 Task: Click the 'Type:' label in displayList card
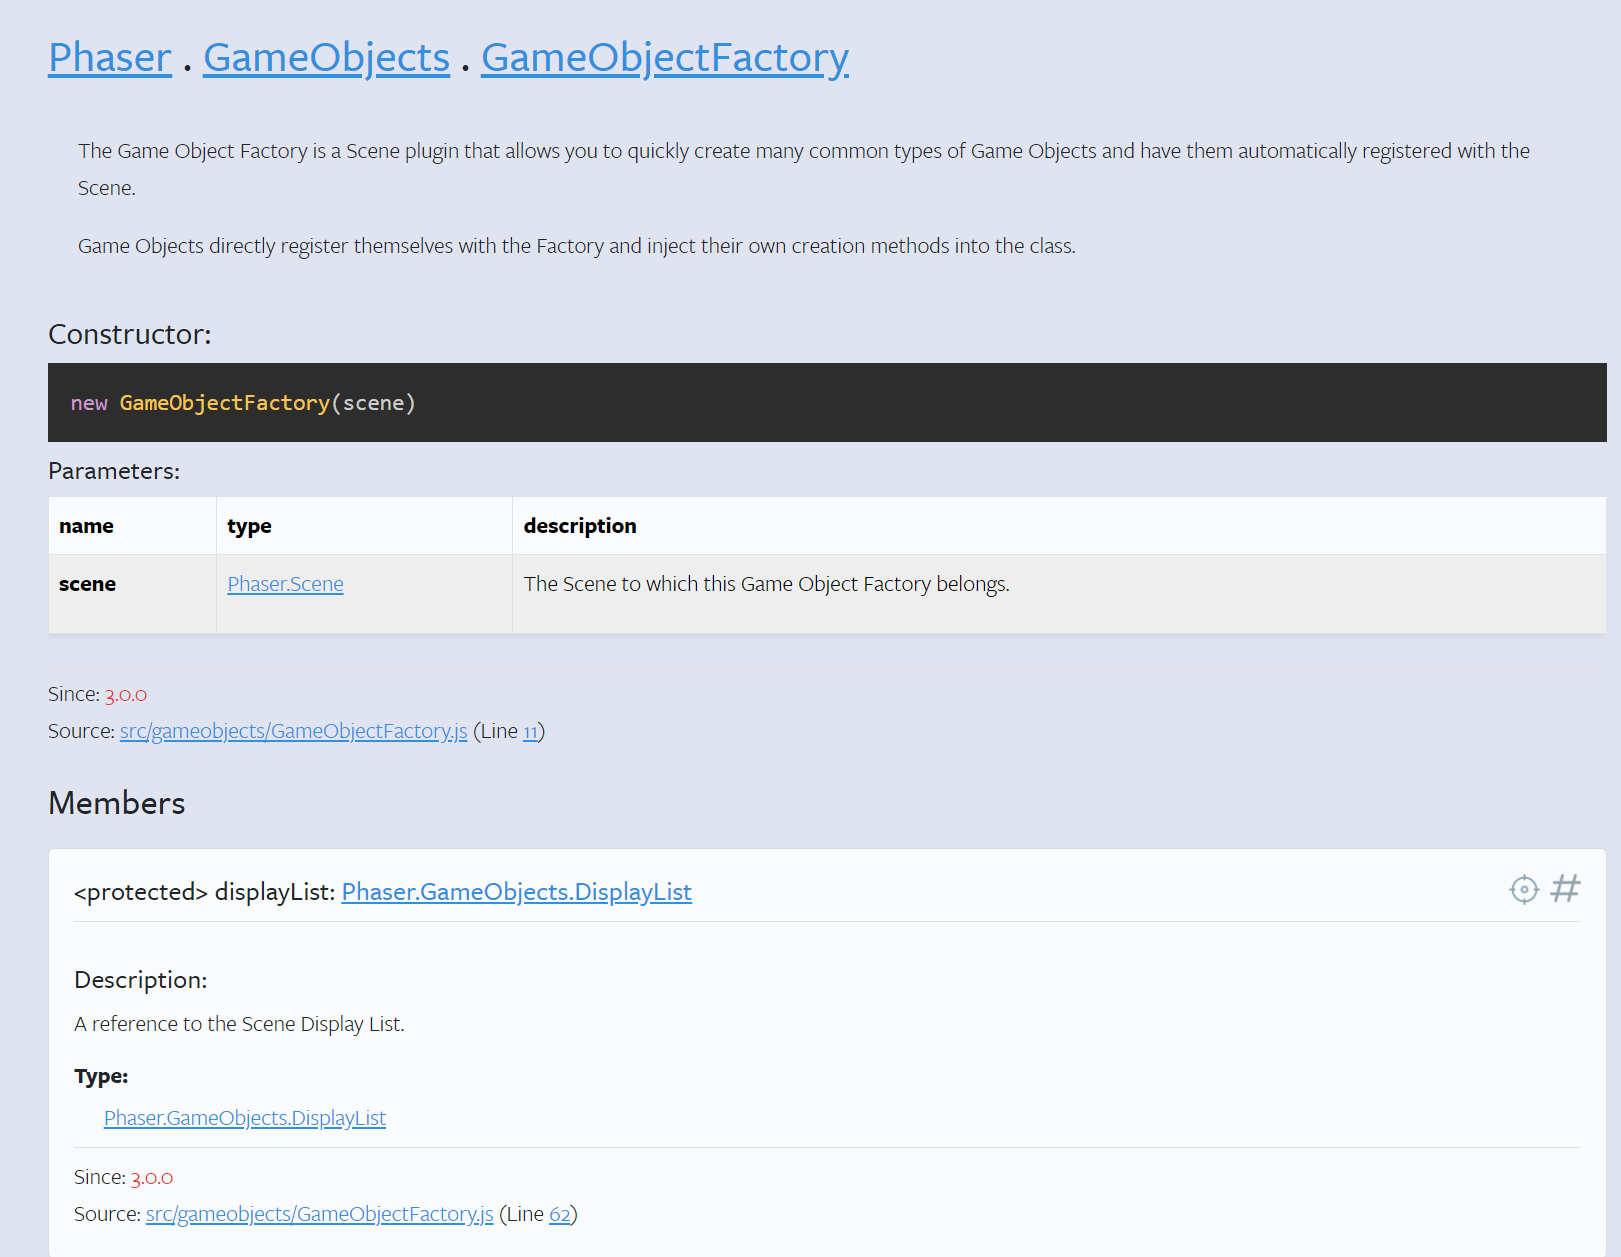(x=101, y=1076)
